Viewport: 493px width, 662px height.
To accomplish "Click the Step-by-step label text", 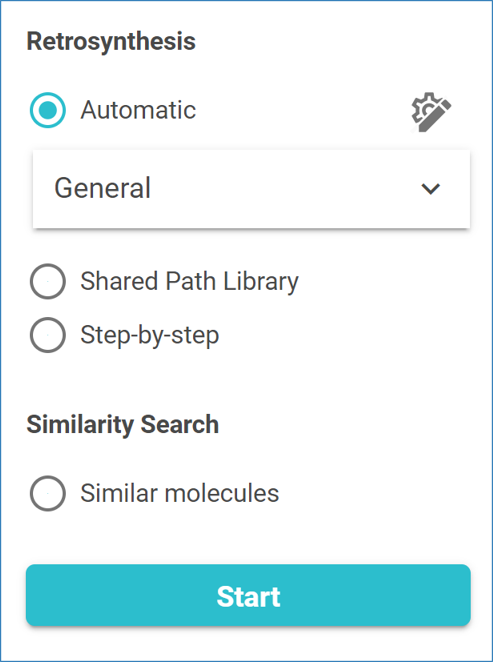I will 149,336.
